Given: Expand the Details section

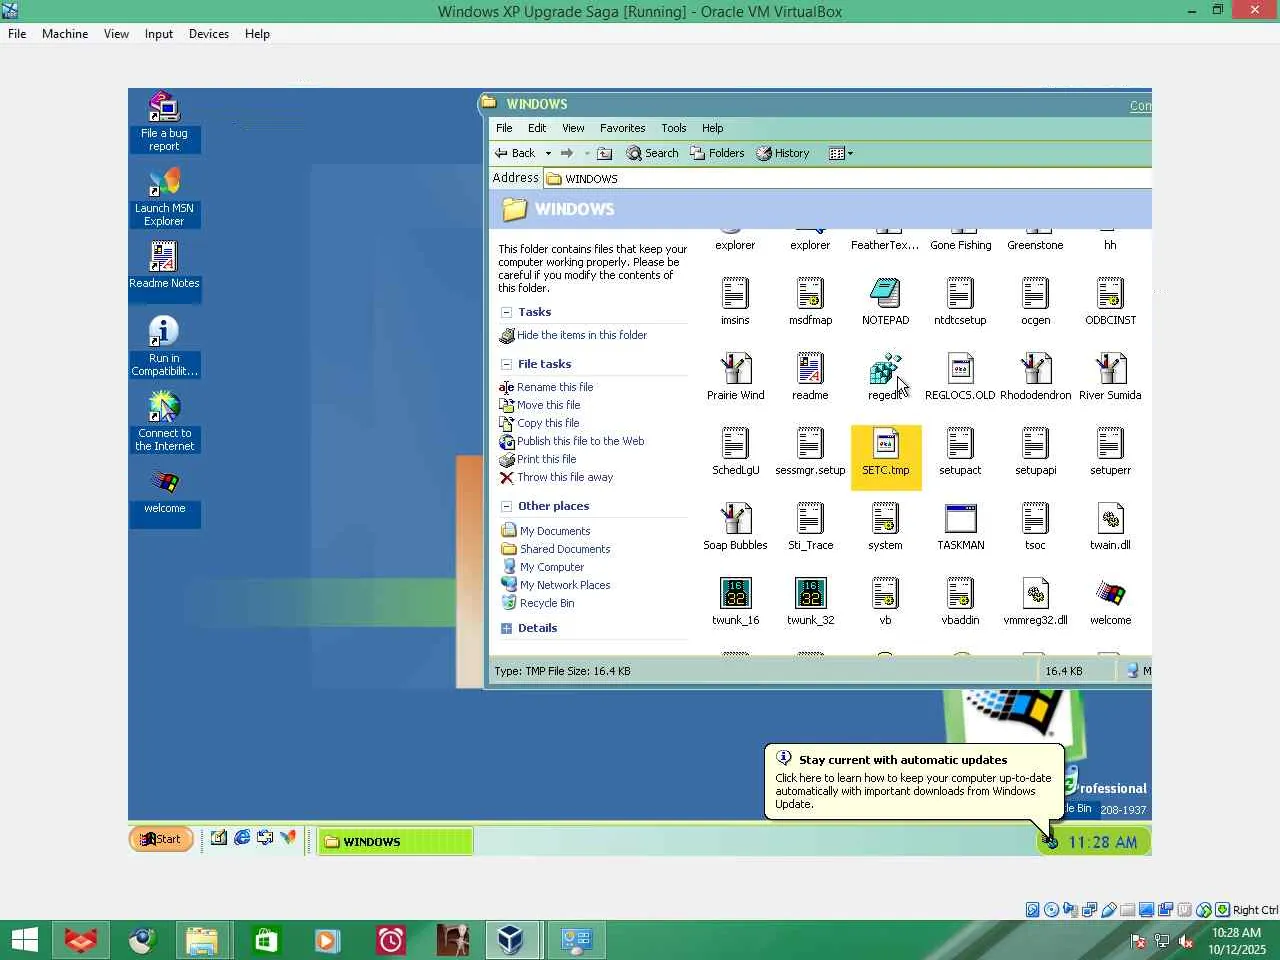Looking at the screenshot, I should pyautogui.click(x=506, y=628).
